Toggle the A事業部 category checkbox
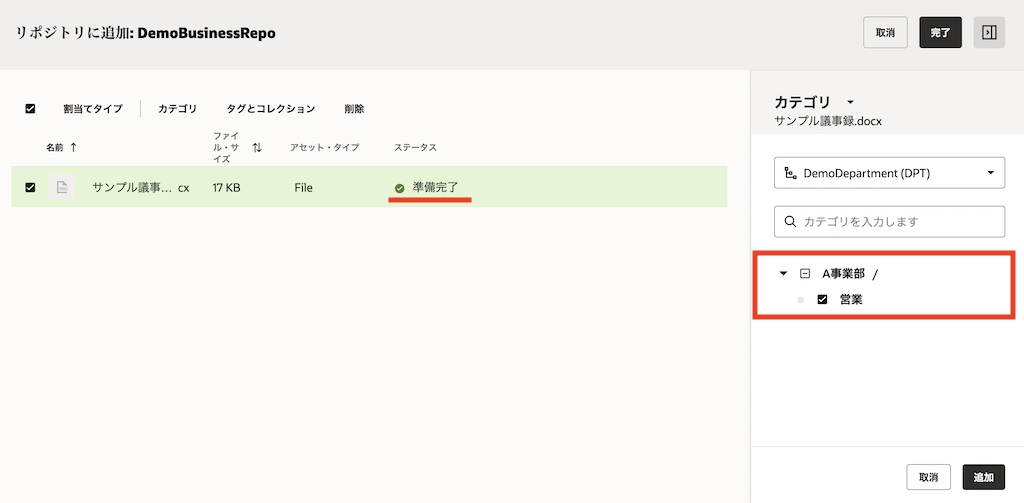This screenshot has height=503, width=1024. coord(805,273)
